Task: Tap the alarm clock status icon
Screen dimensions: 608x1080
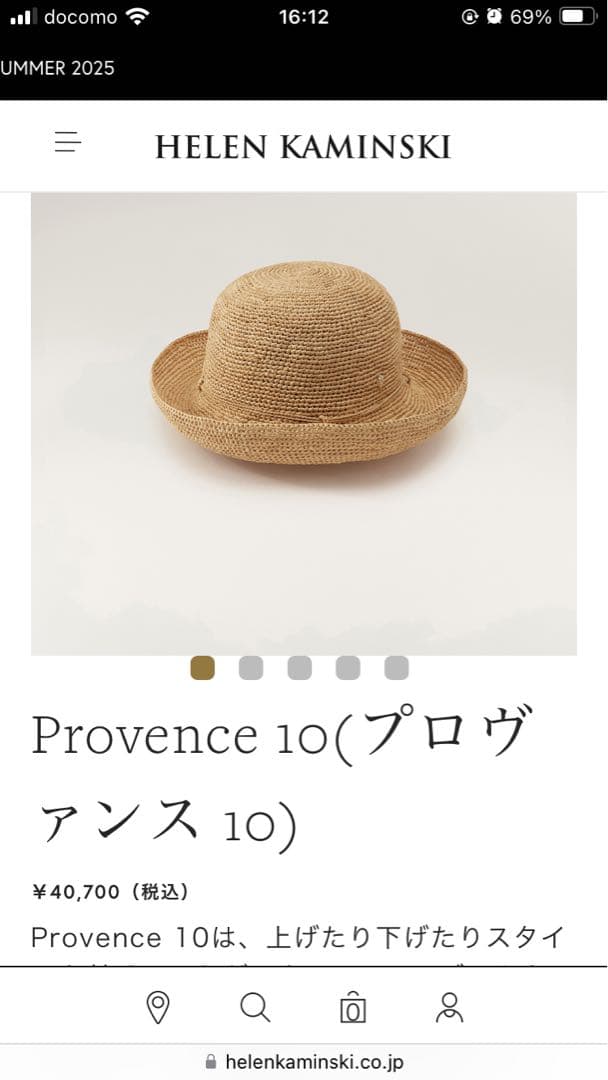Action: point(494,17)
